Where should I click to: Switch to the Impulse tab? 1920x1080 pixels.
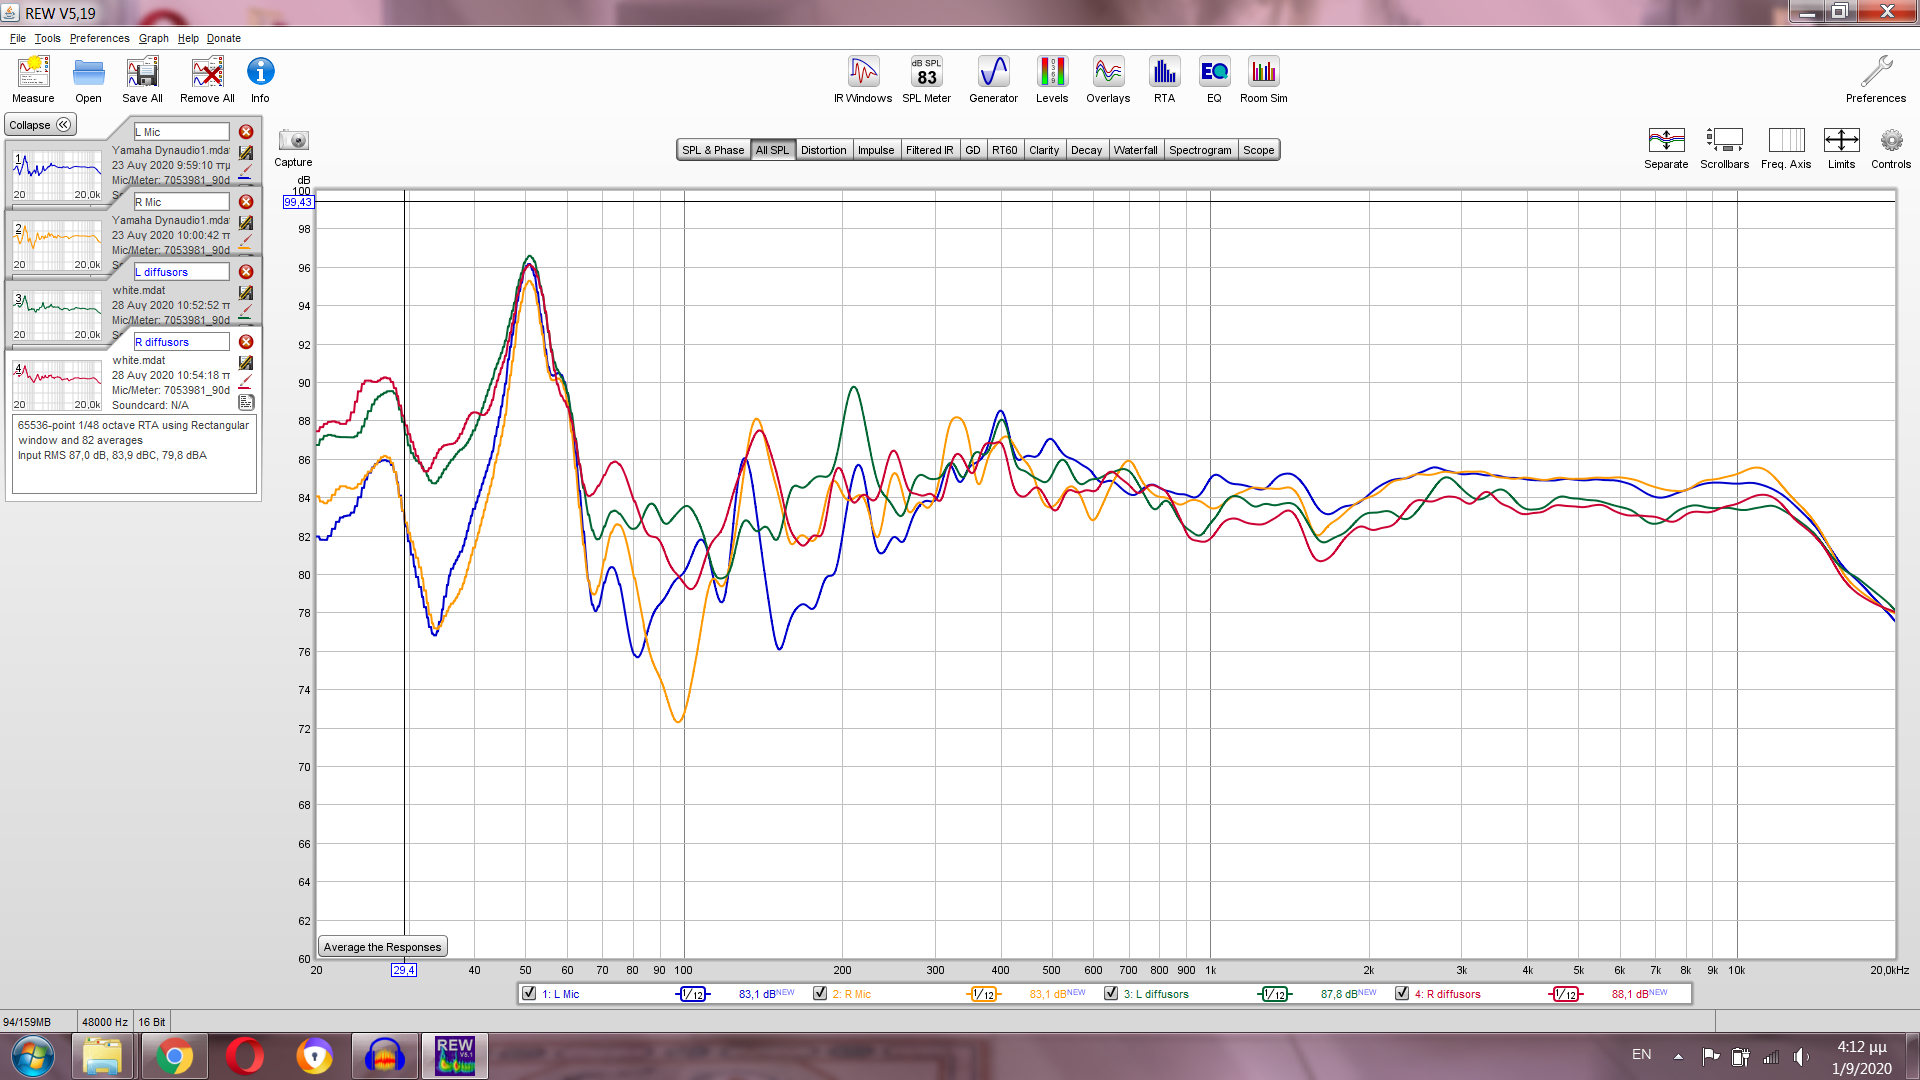click(876, 150)
